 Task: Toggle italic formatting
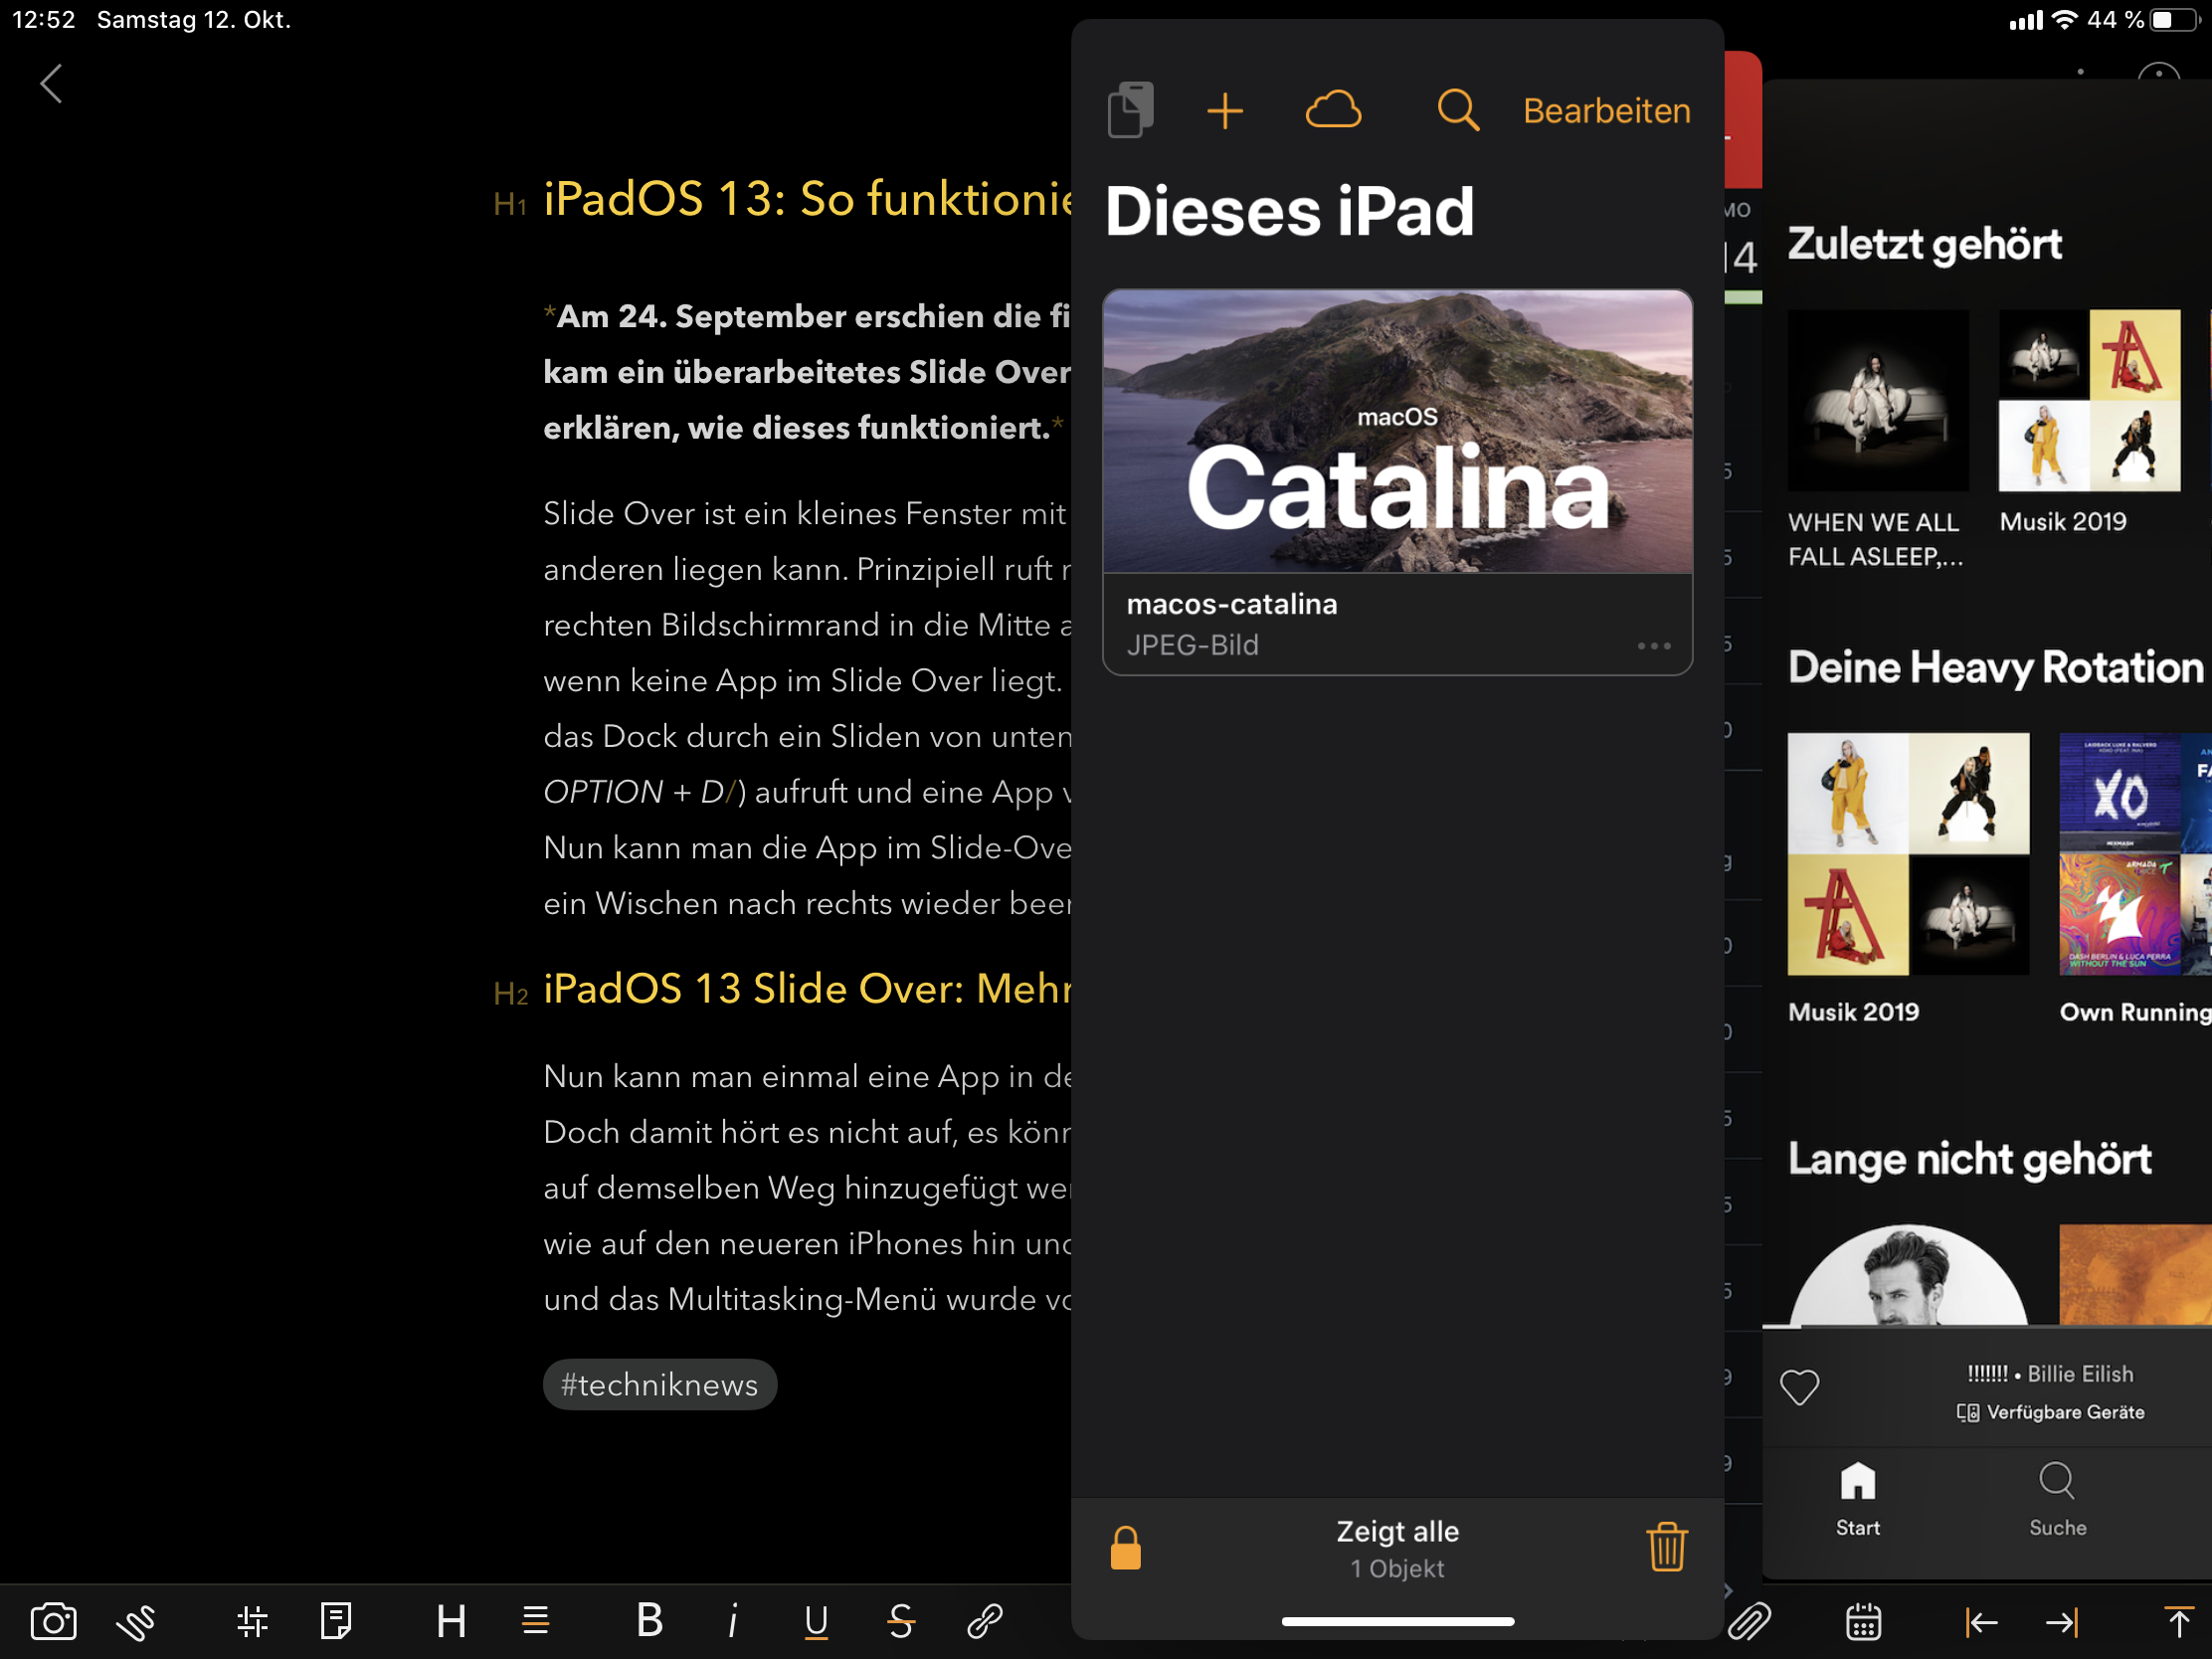(x=733, y=1620)
